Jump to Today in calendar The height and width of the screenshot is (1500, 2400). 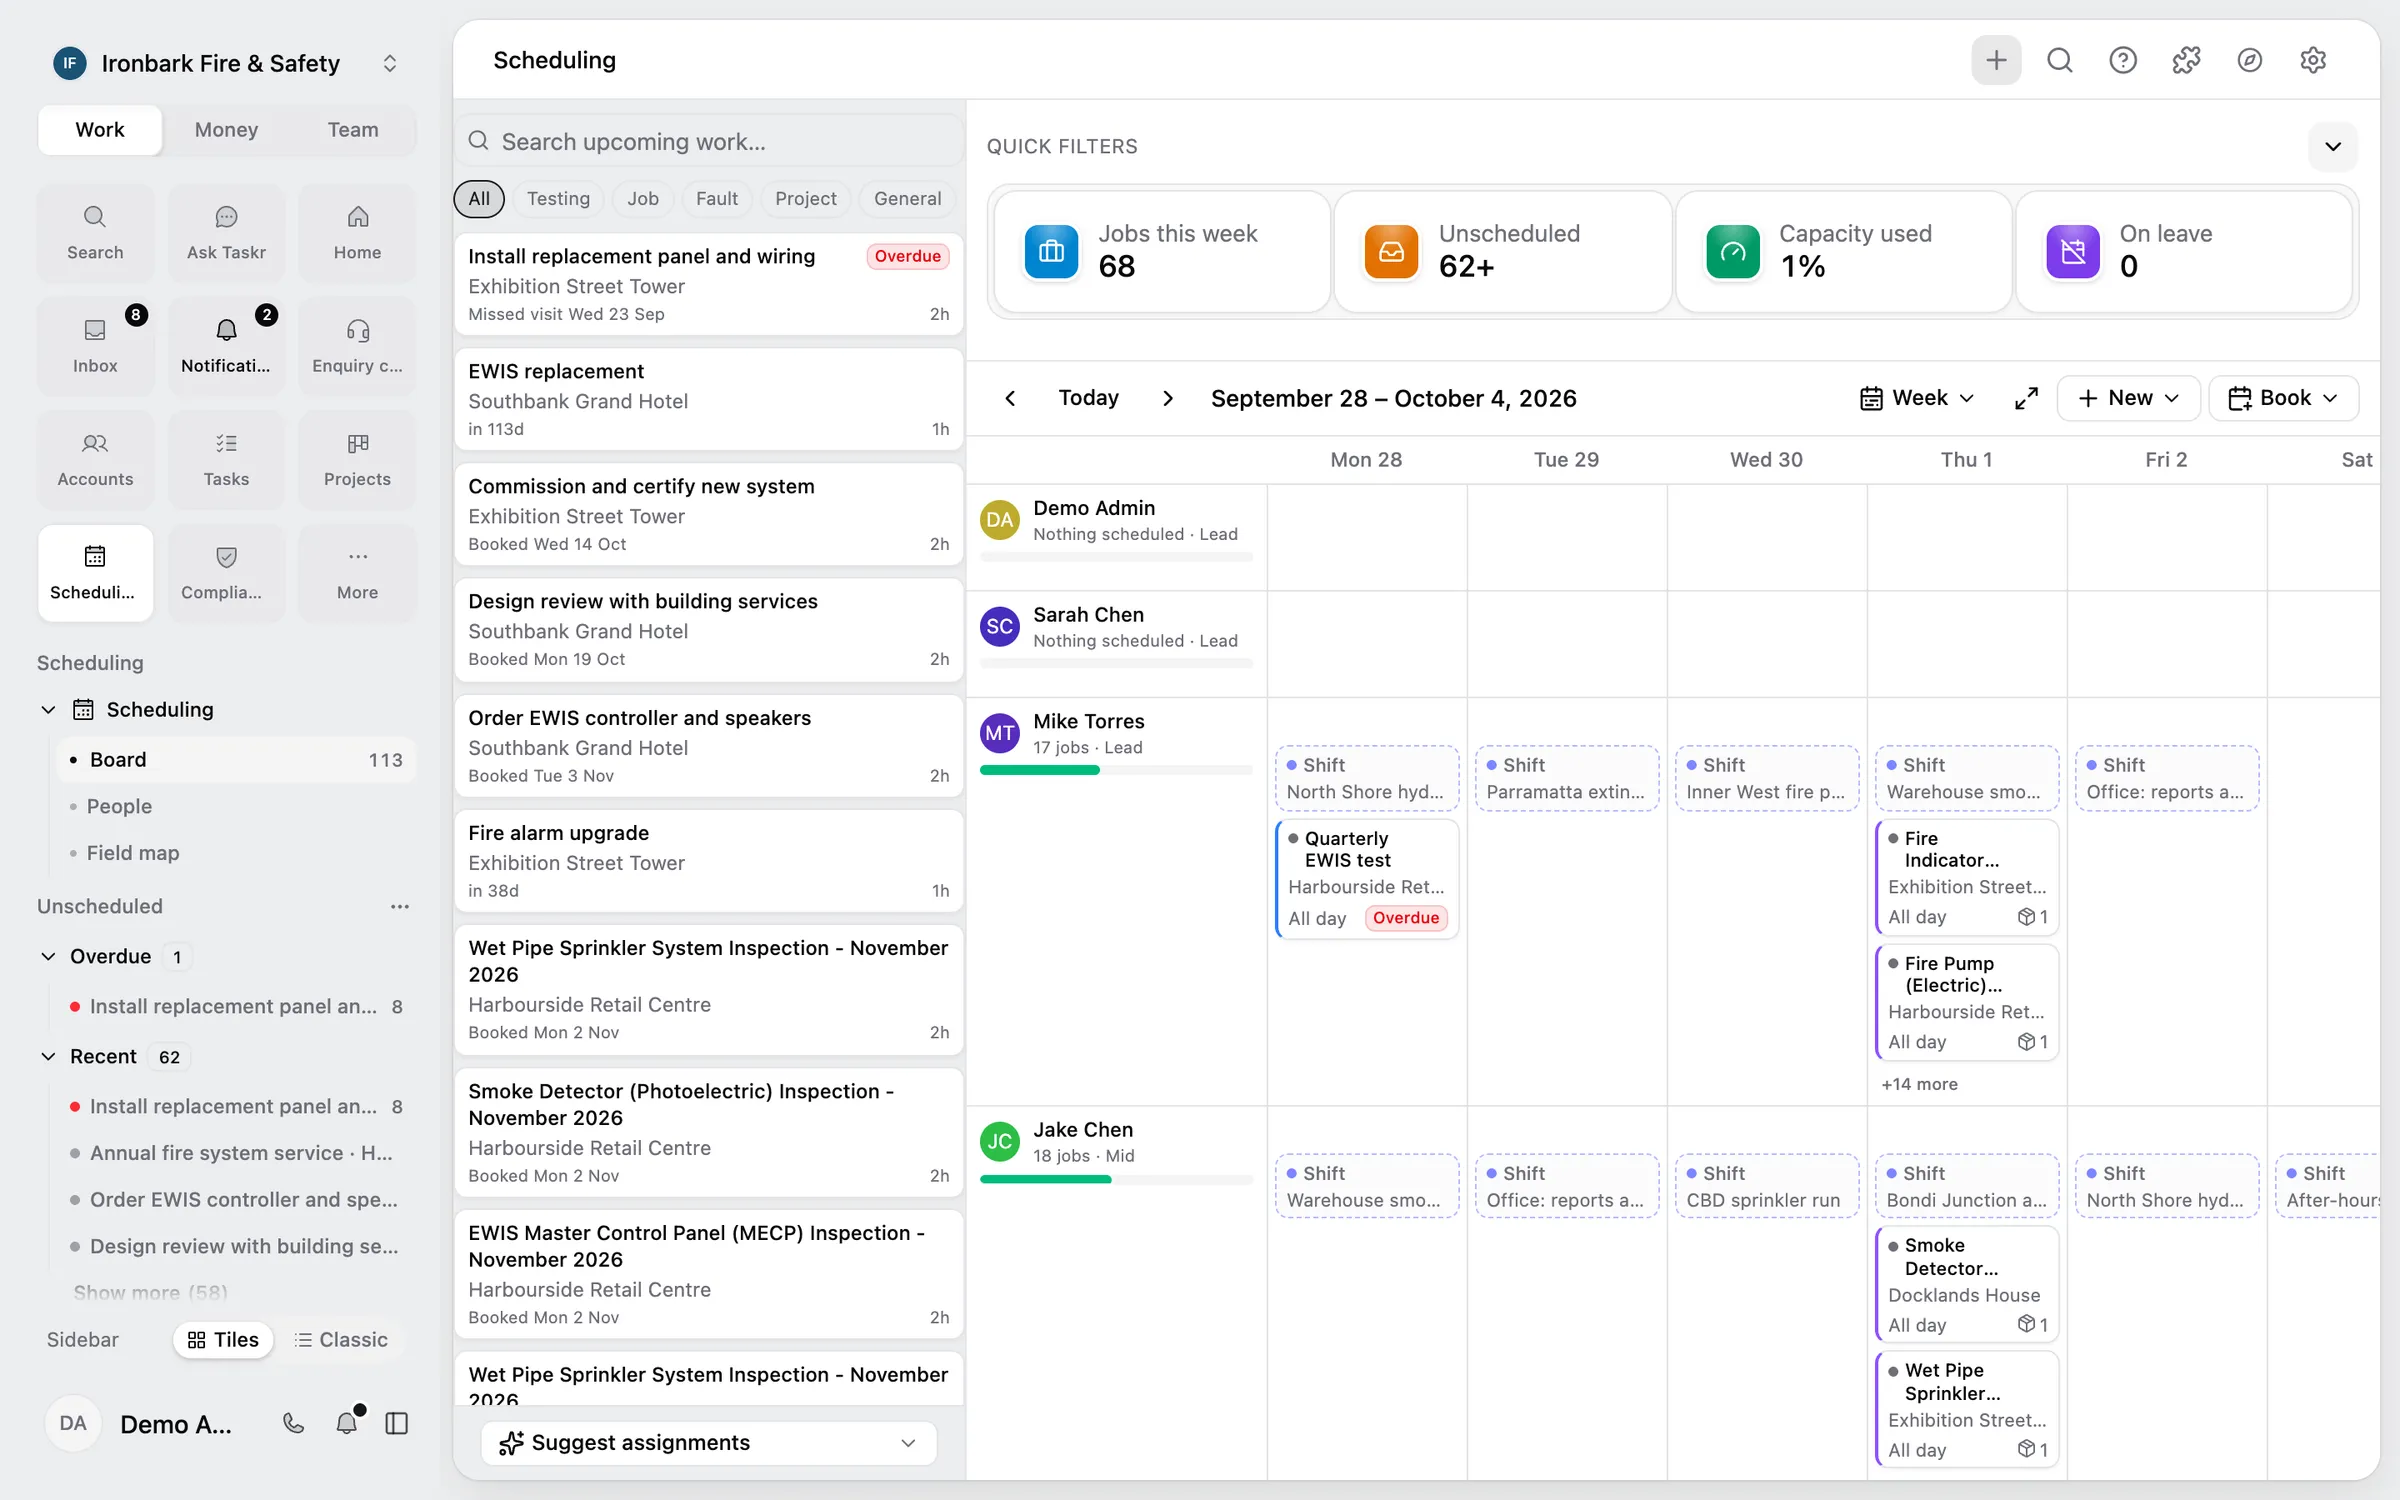click(x=1089, y=398)
